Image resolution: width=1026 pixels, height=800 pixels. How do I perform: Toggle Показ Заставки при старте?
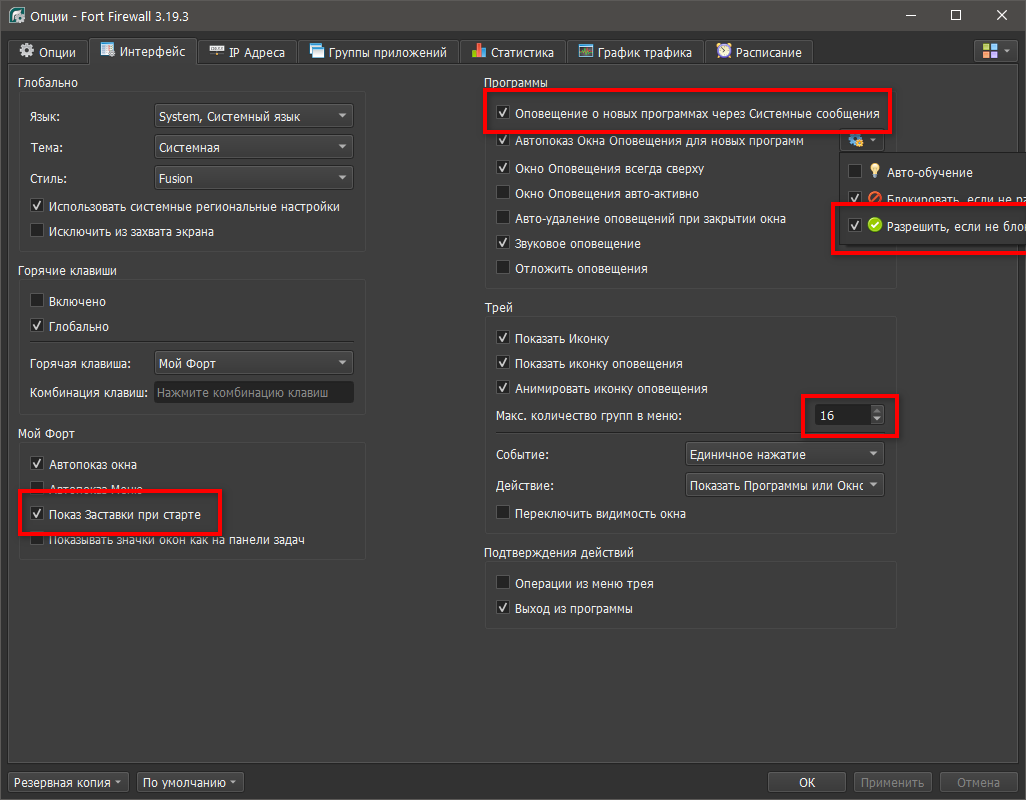116,515
